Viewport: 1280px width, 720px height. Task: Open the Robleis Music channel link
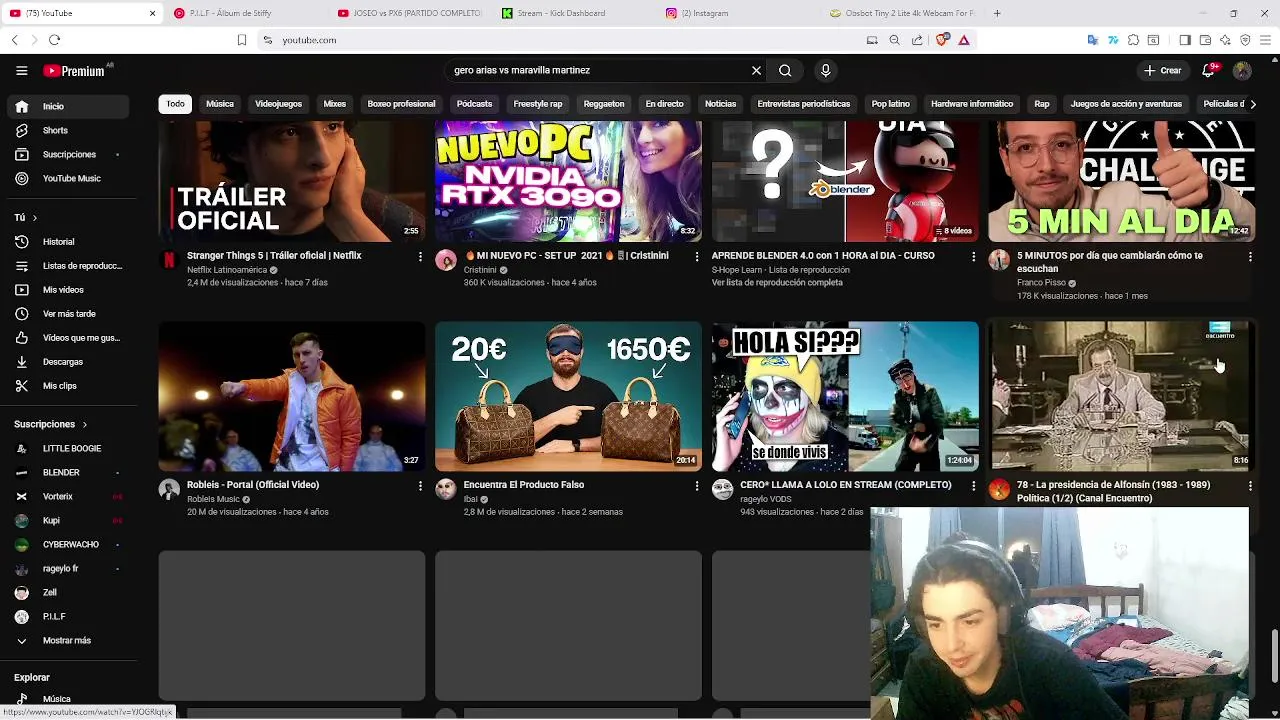point(213,499)
